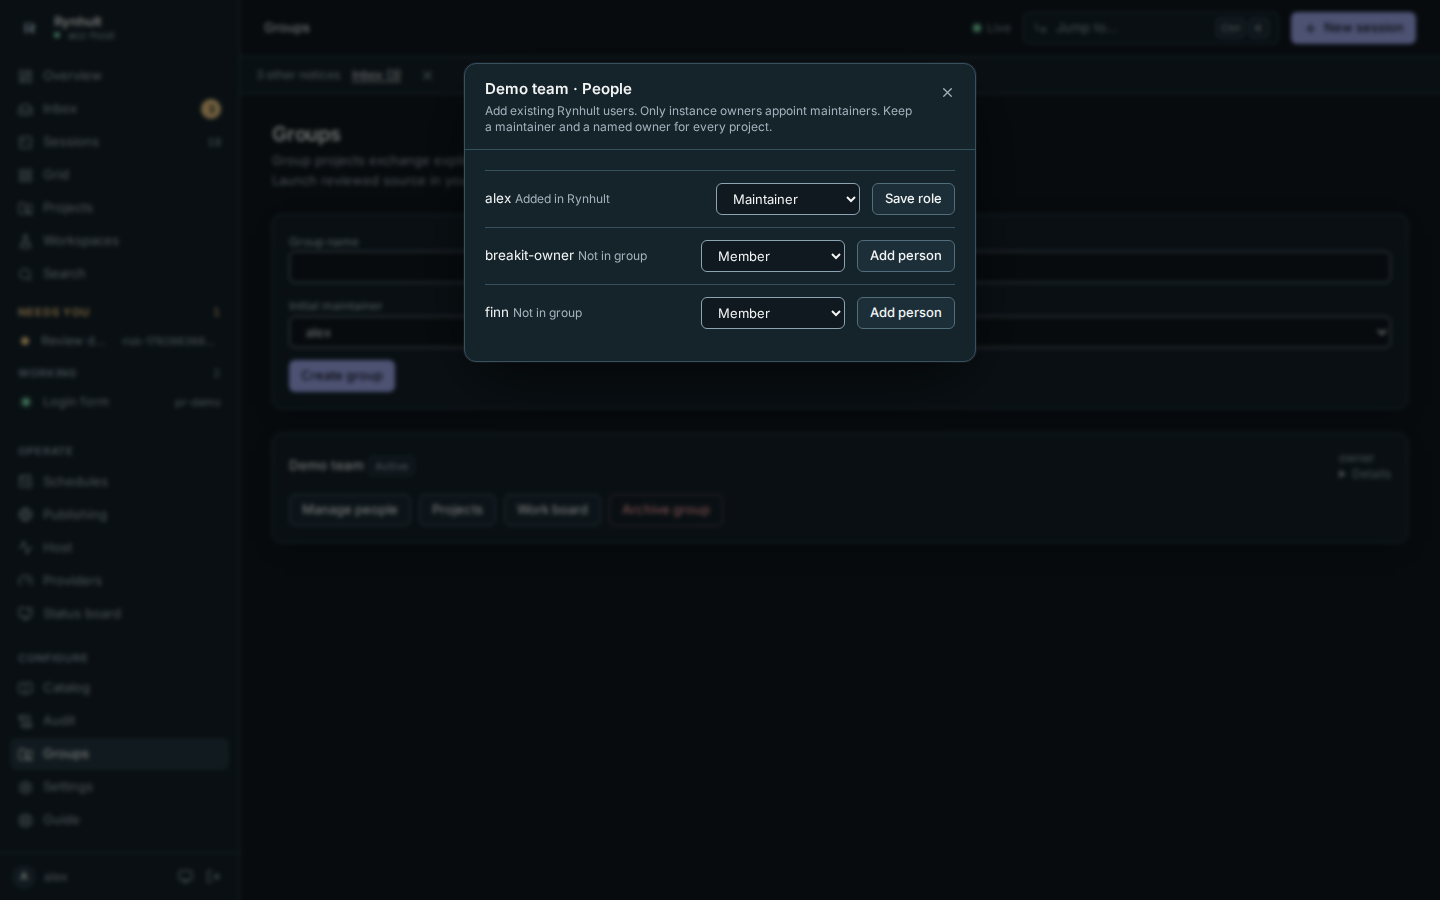Click the sign-out icon in sidebar footer

tap(213, 877)
